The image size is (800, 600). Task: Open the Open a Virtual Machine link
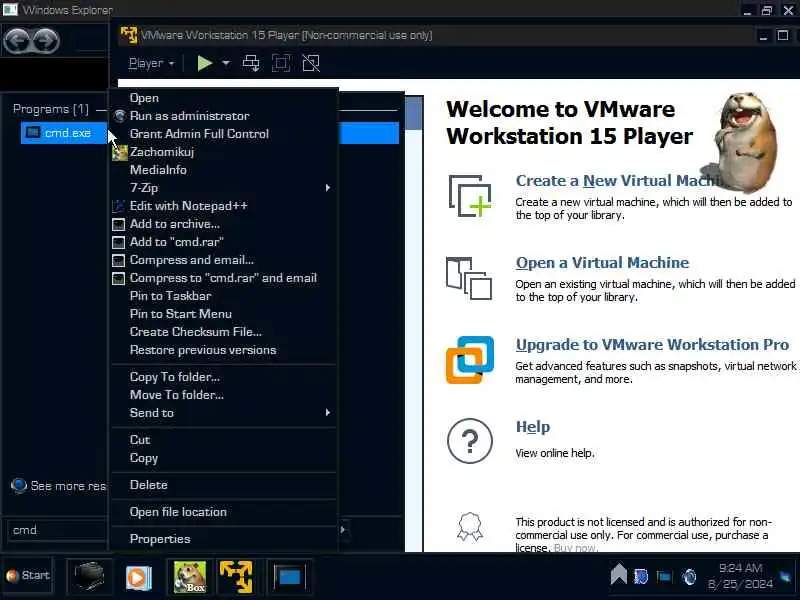[x=602, y=263]
